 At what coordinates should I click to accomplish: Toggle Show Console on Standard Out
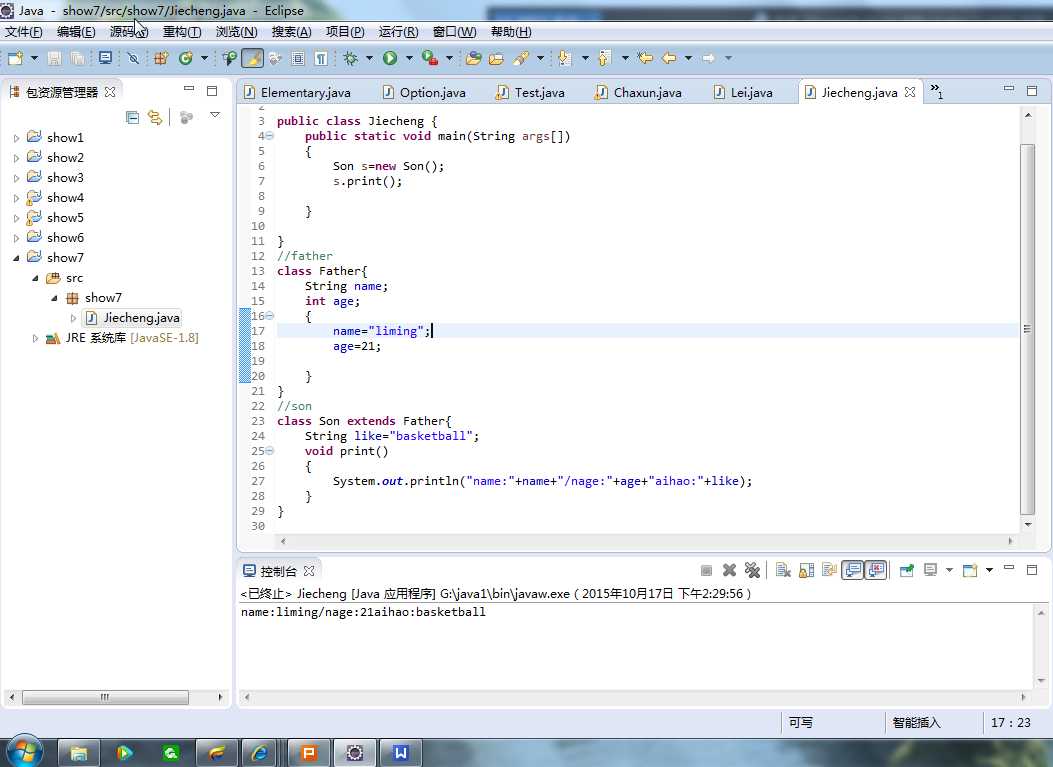pos(853,571)
